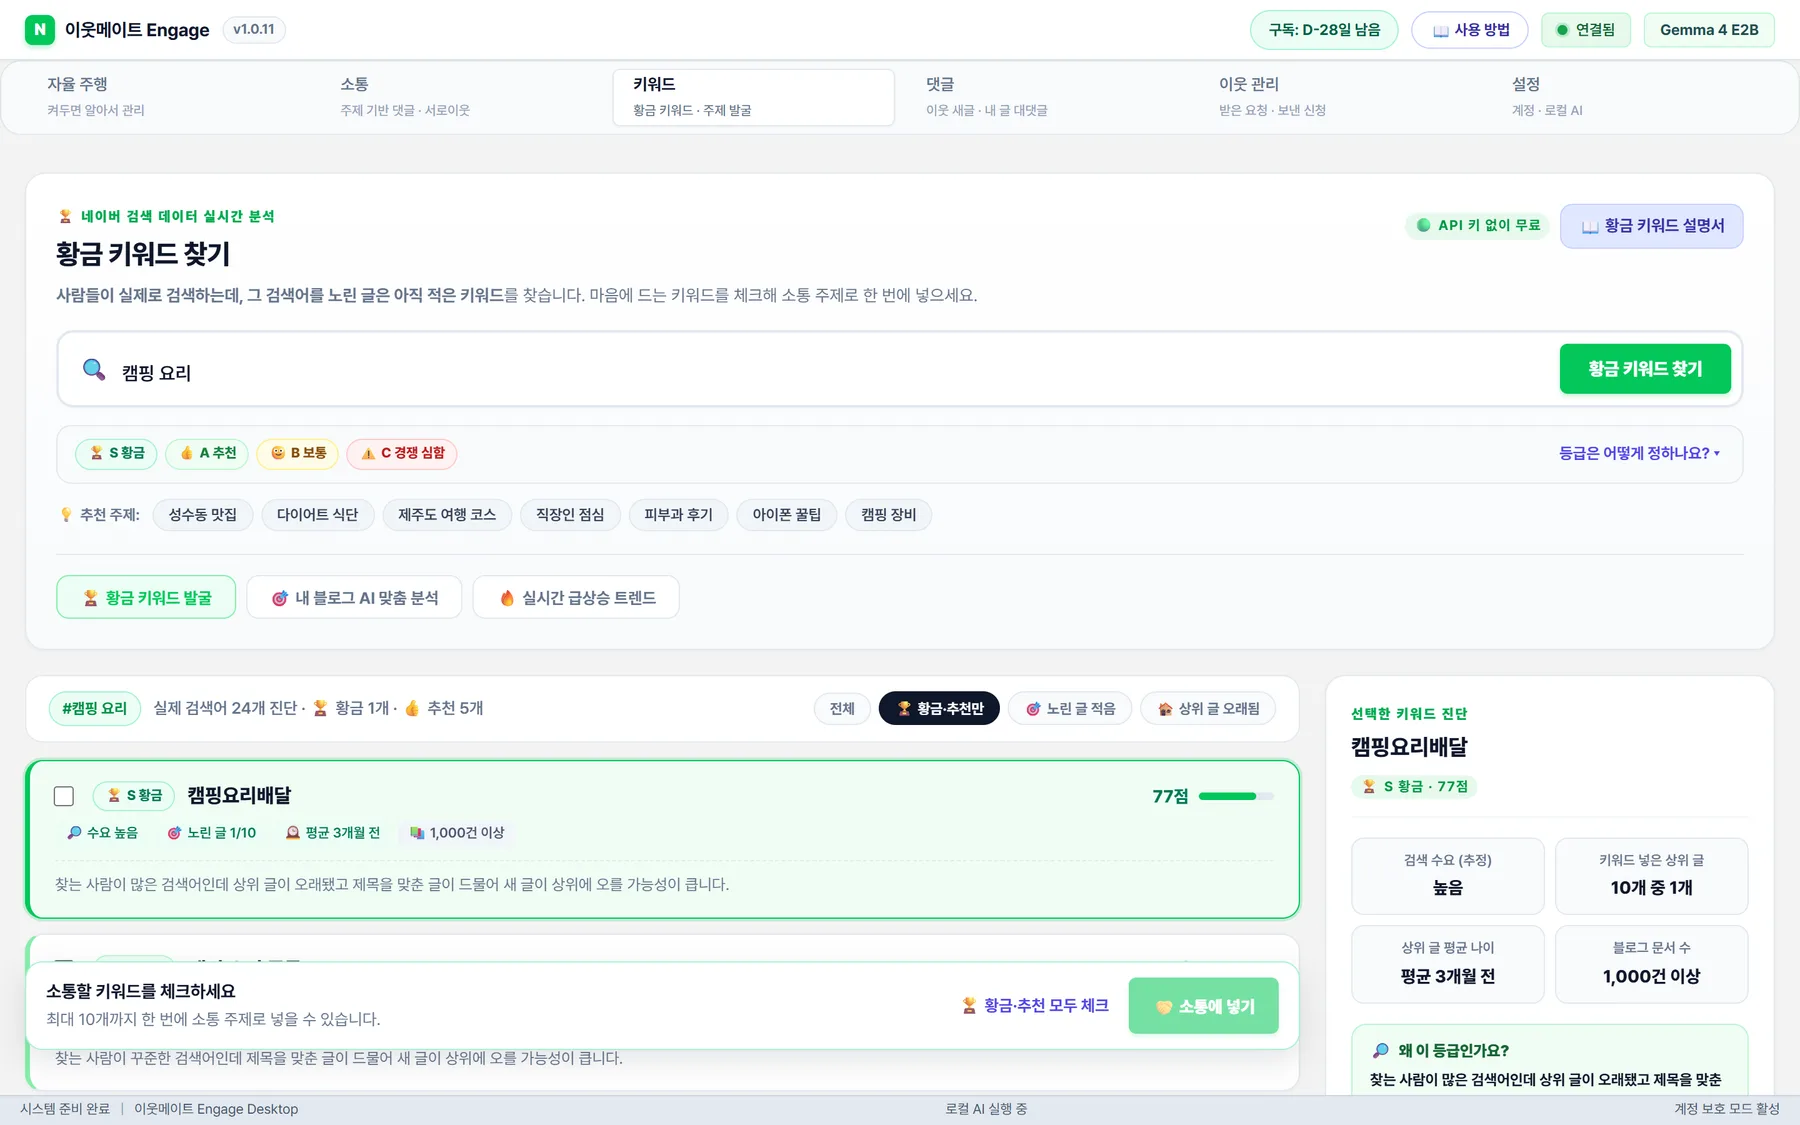Select the 상위 글 오래됨 filter
The image size is (1800, 1125).
tap(1208, 708)
